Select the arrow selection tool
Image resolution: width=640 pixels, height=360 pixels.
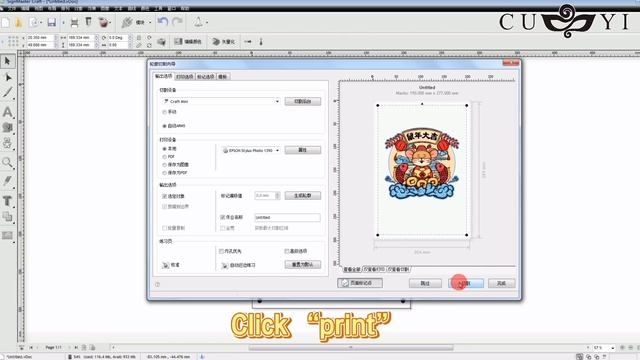(7, 61)
